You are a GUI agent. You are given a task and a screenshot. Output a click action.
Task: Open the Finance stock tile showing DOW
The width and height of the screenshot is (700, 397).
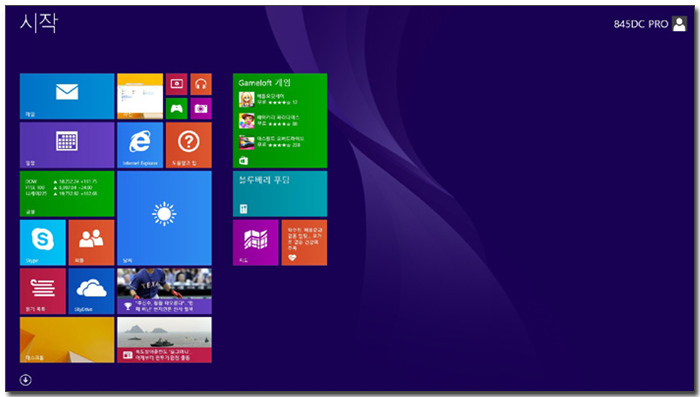click(67, 194)
